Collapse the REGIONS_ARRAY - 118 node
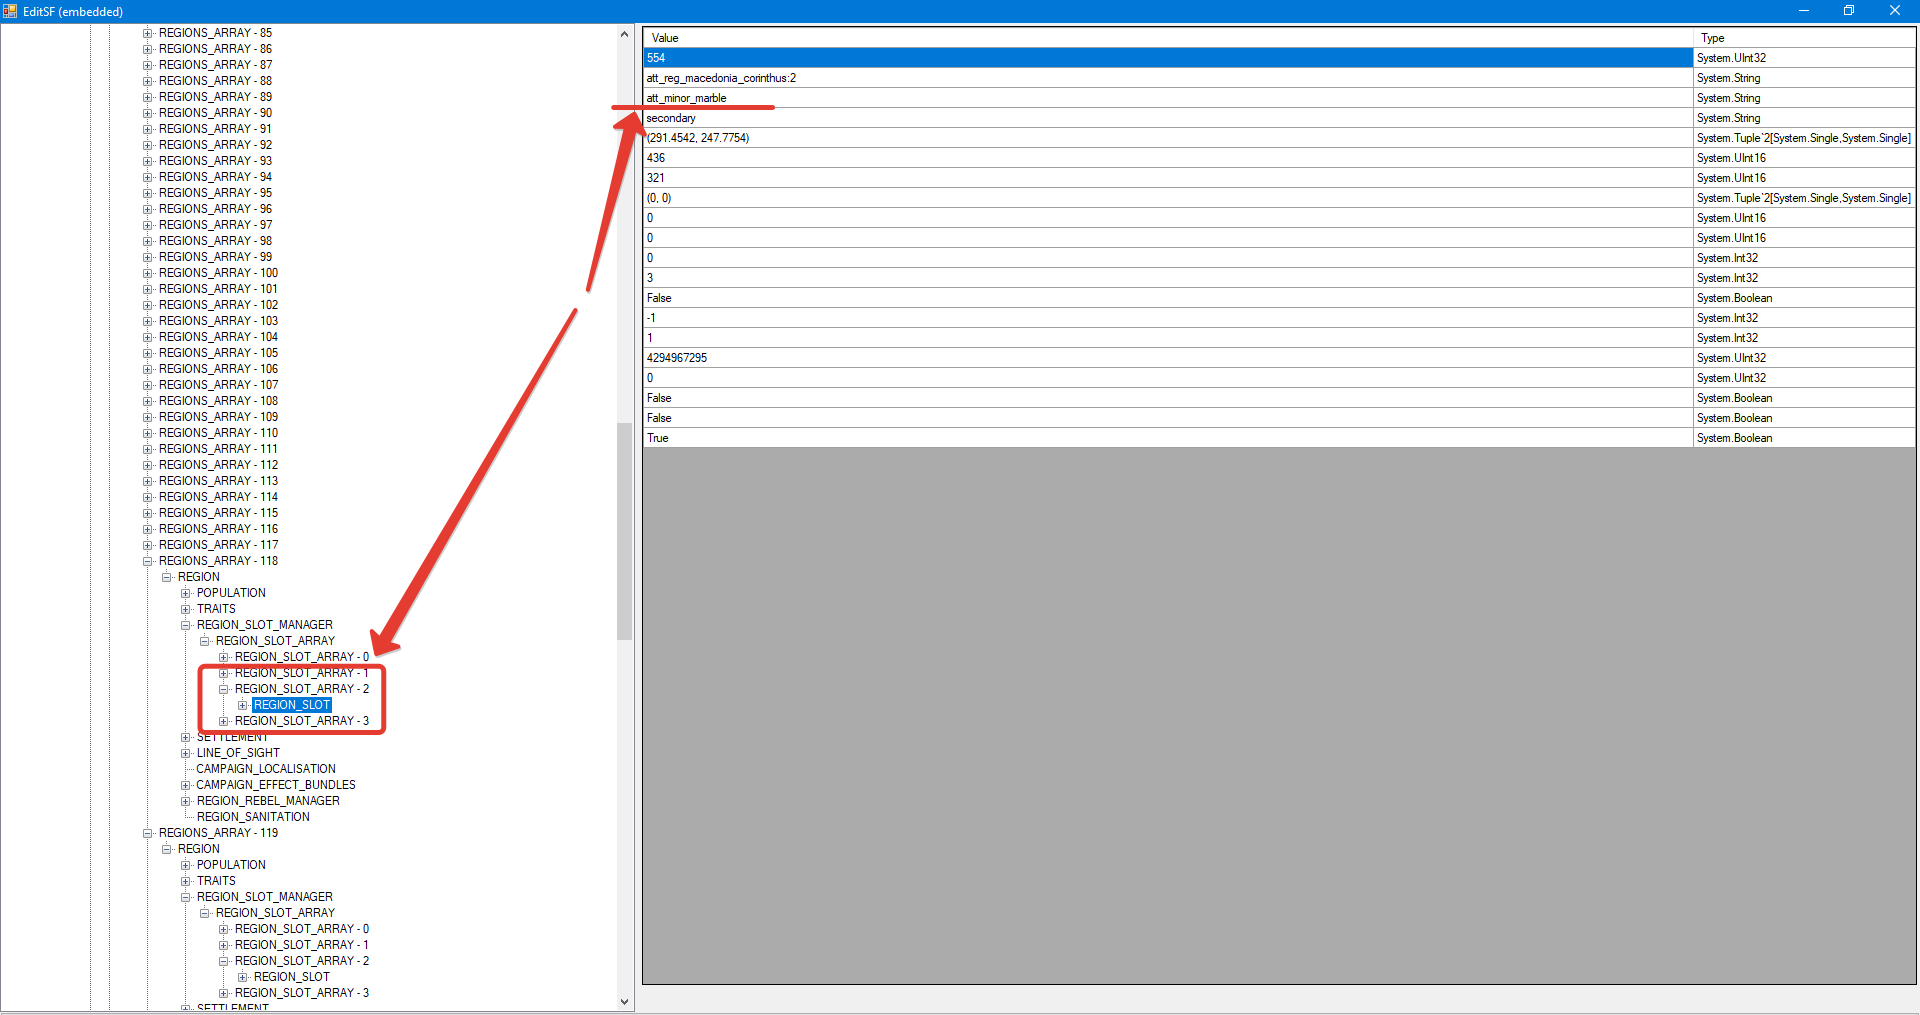 pyautogui.click(x=148, y=561)
